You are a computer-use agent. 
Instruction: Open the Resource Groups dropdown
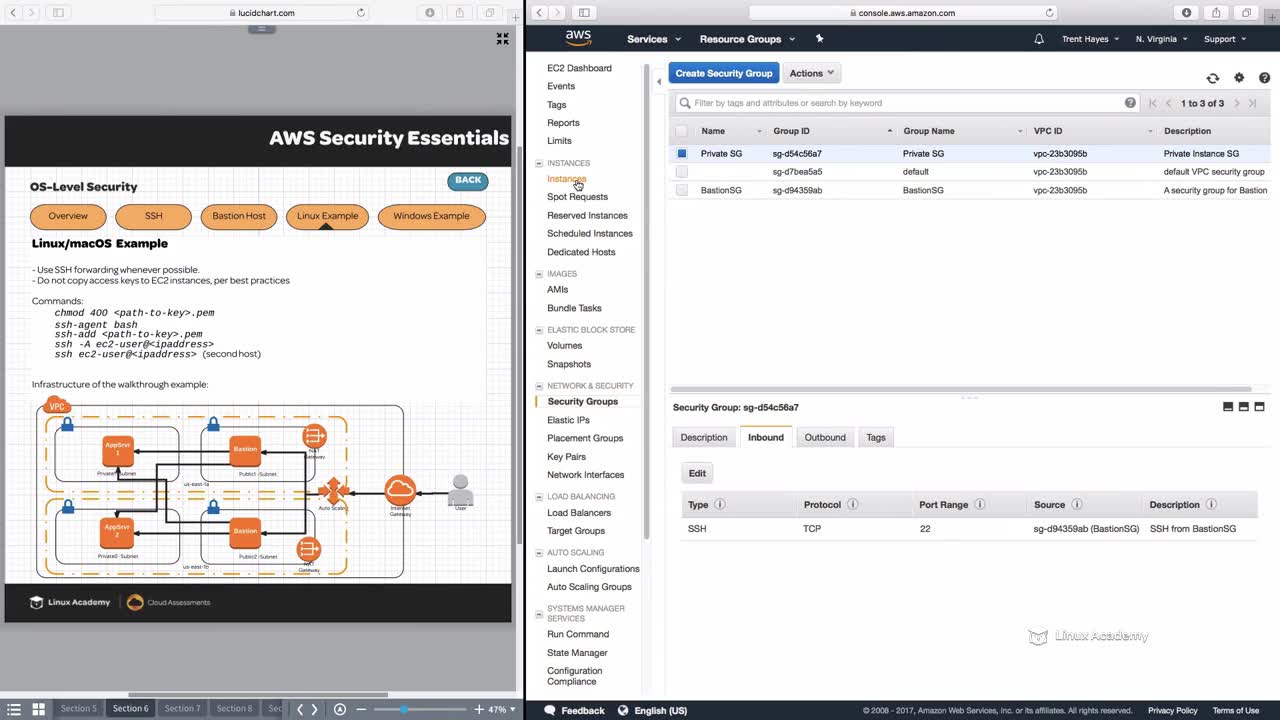click(x=747, y=39)
